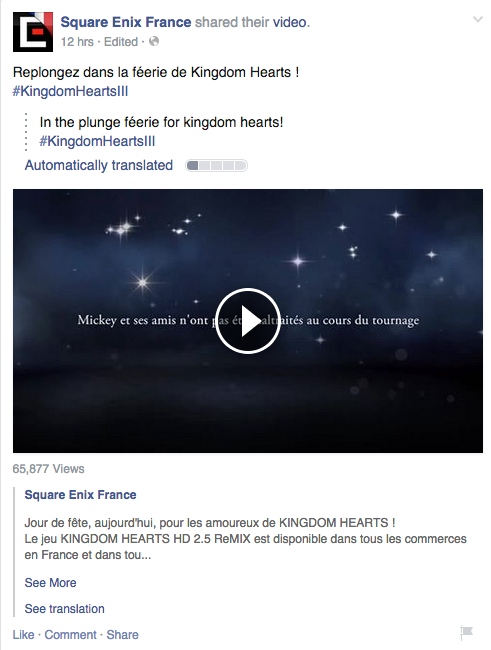
Task: Click the public audience globe icon
Action: 154,41
